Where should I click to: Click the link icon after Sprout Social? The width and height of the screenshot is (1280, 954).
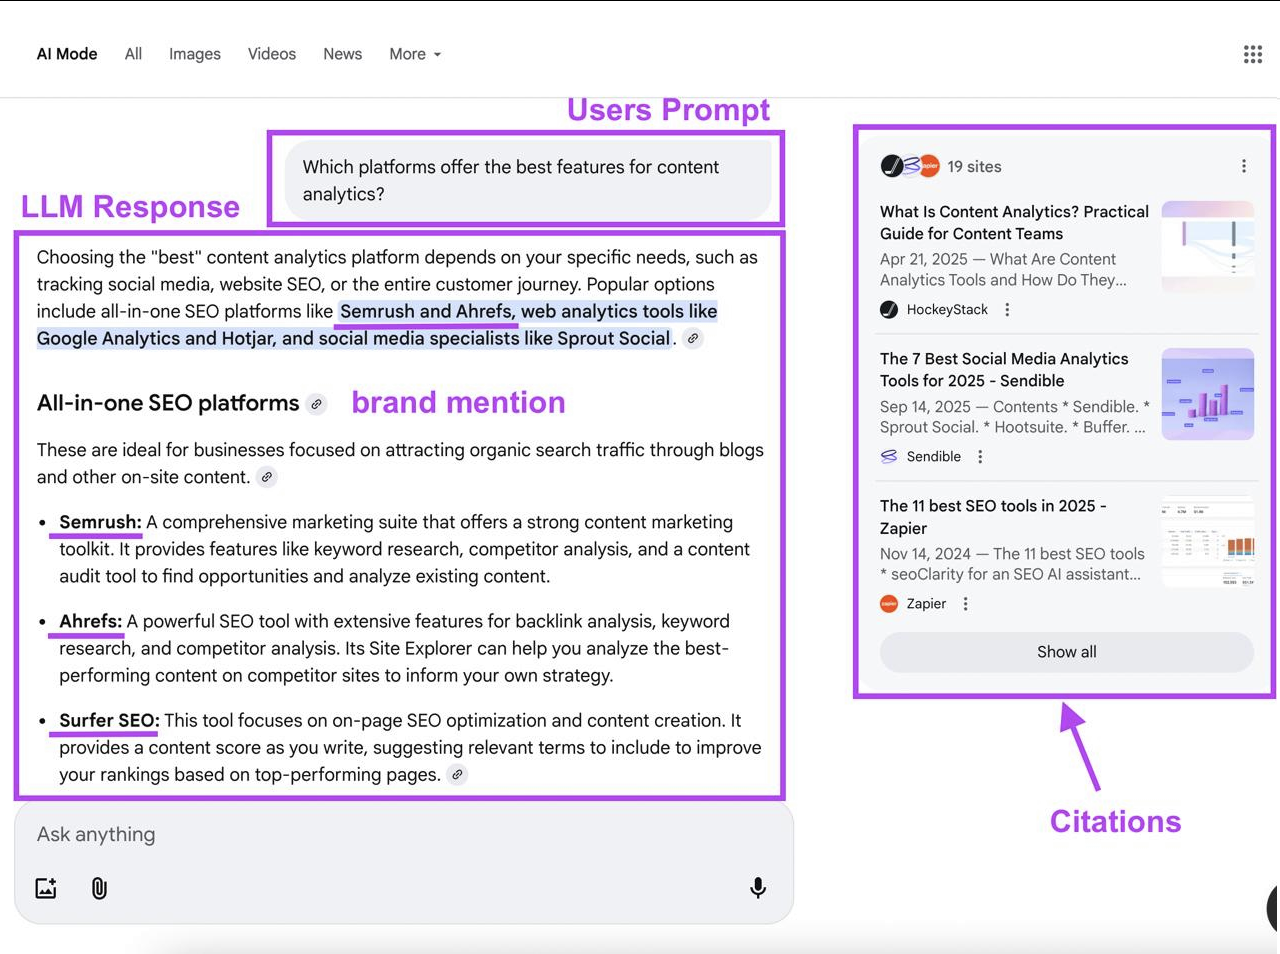(693, 339)
